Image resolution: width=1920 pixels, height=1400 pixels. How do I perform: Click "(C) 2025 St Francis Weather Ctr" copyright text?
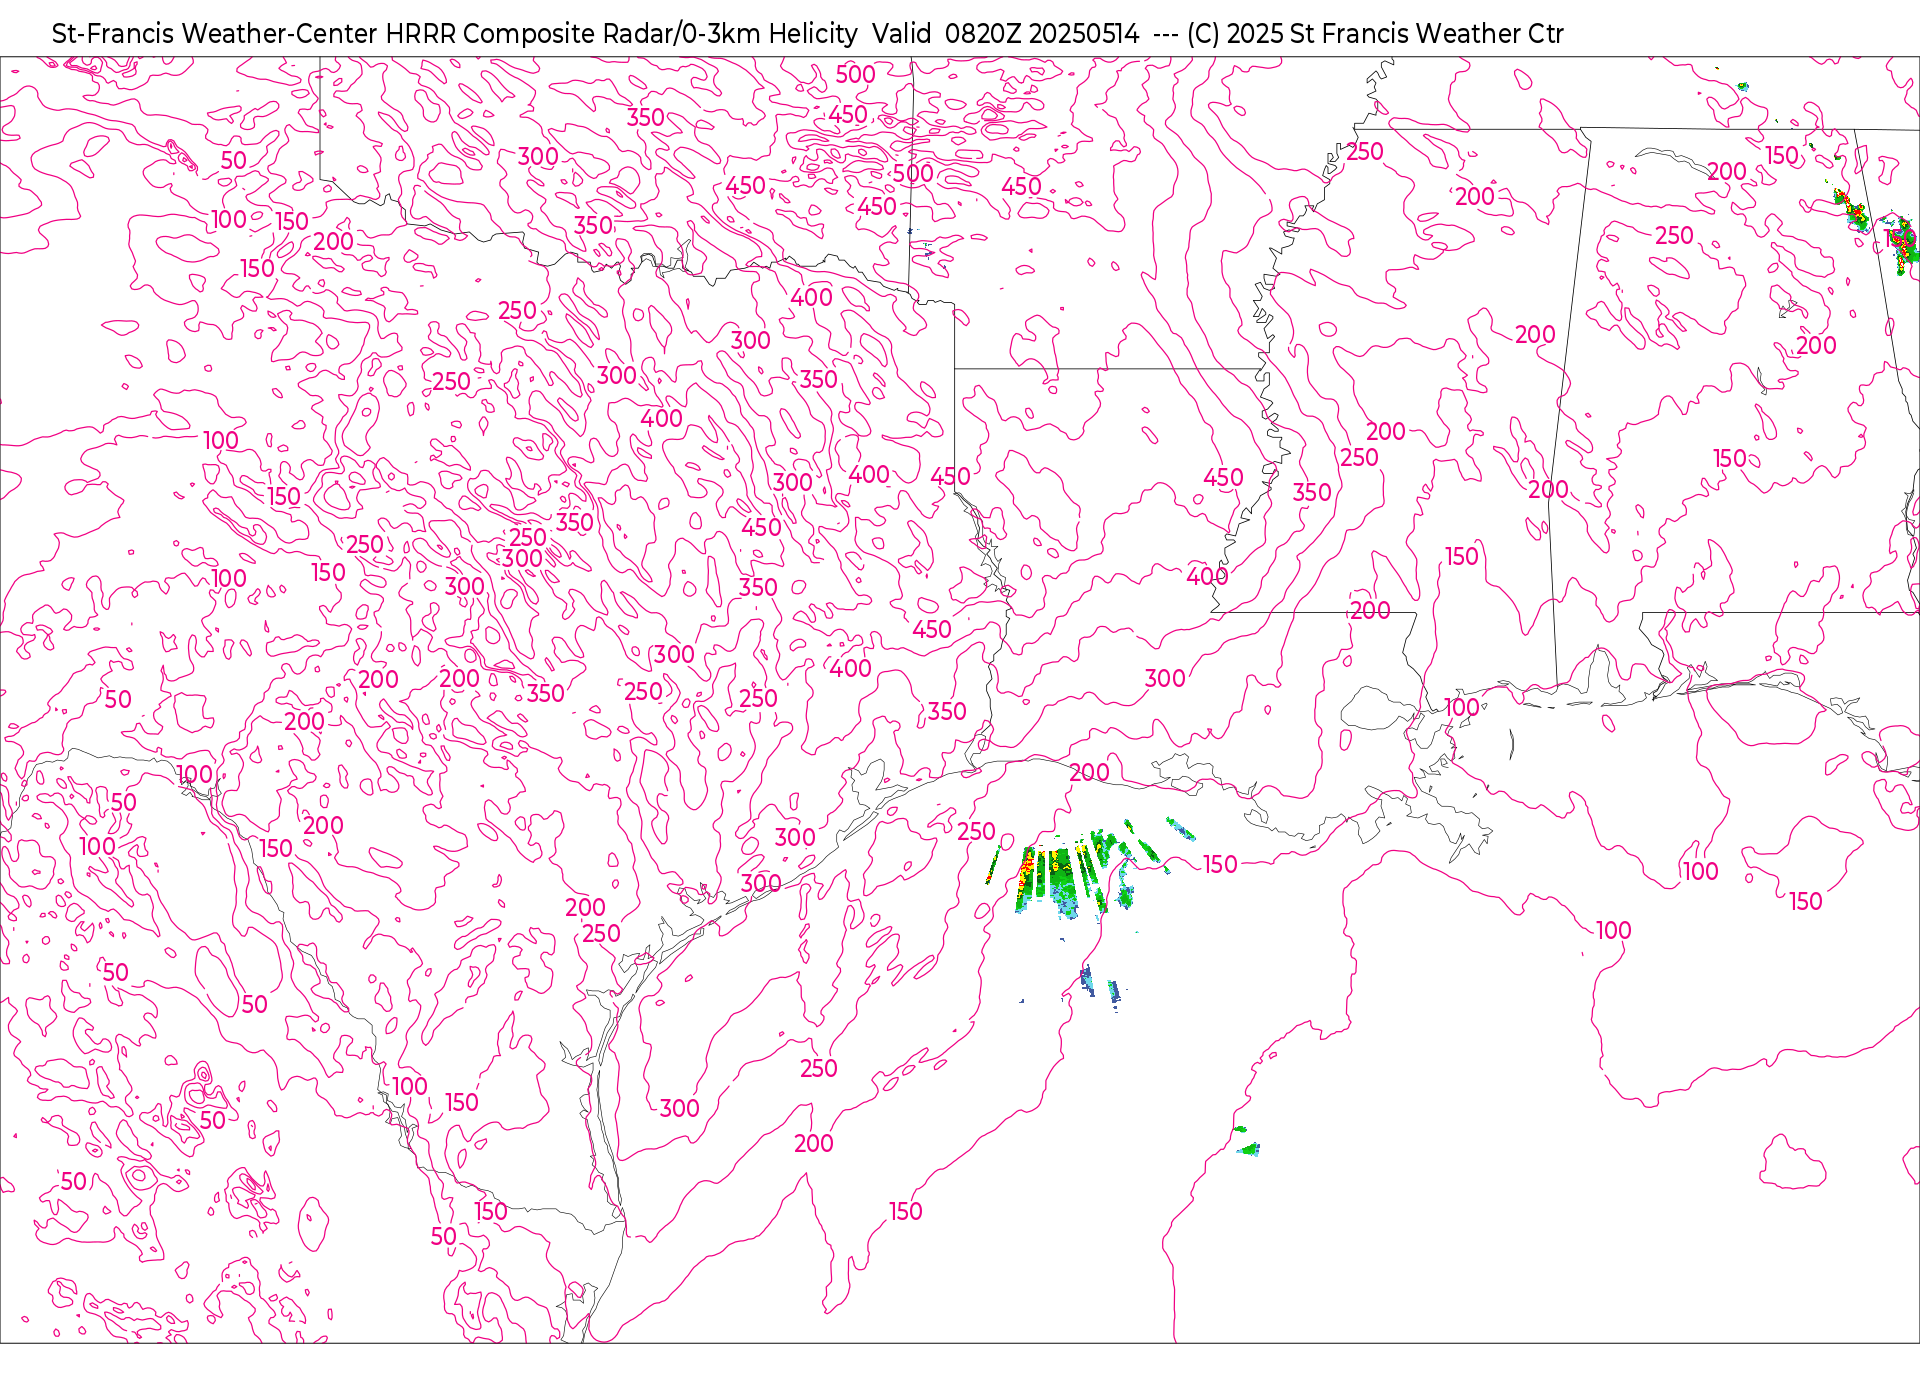[1375, 34]
